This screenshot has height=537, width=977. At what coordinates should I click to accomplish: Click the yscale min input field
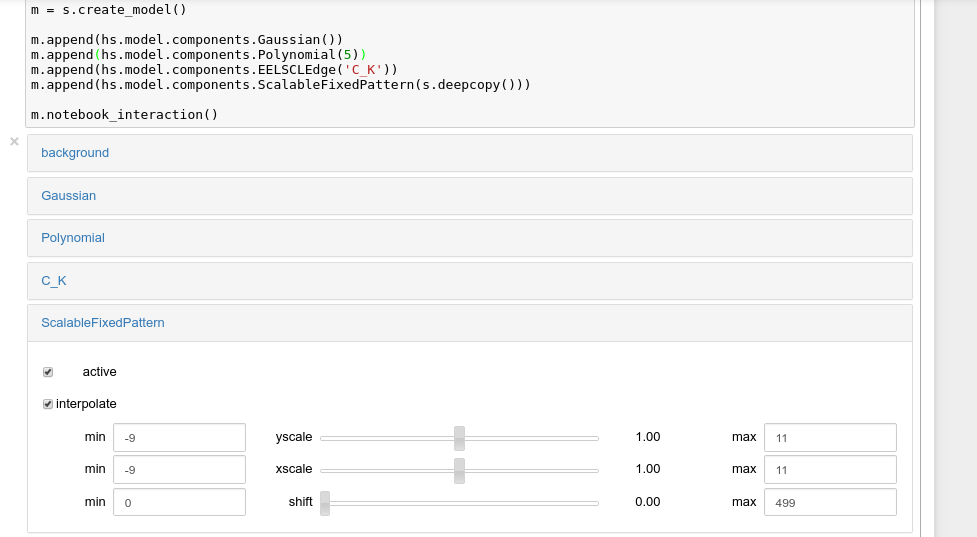coord(179,438)
